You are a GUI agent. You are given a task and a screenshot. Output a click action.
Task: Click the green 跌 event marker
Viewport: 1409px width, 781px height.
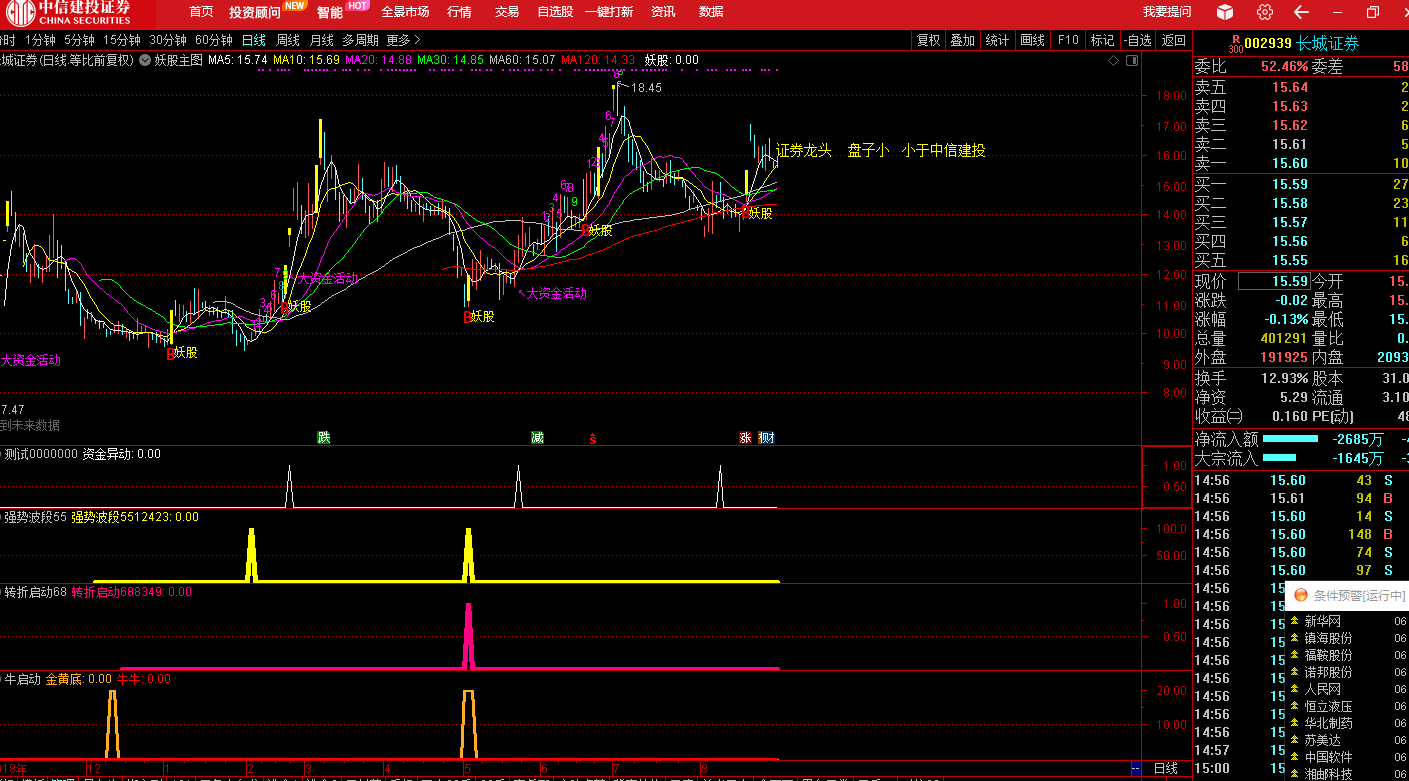[323, 437]
